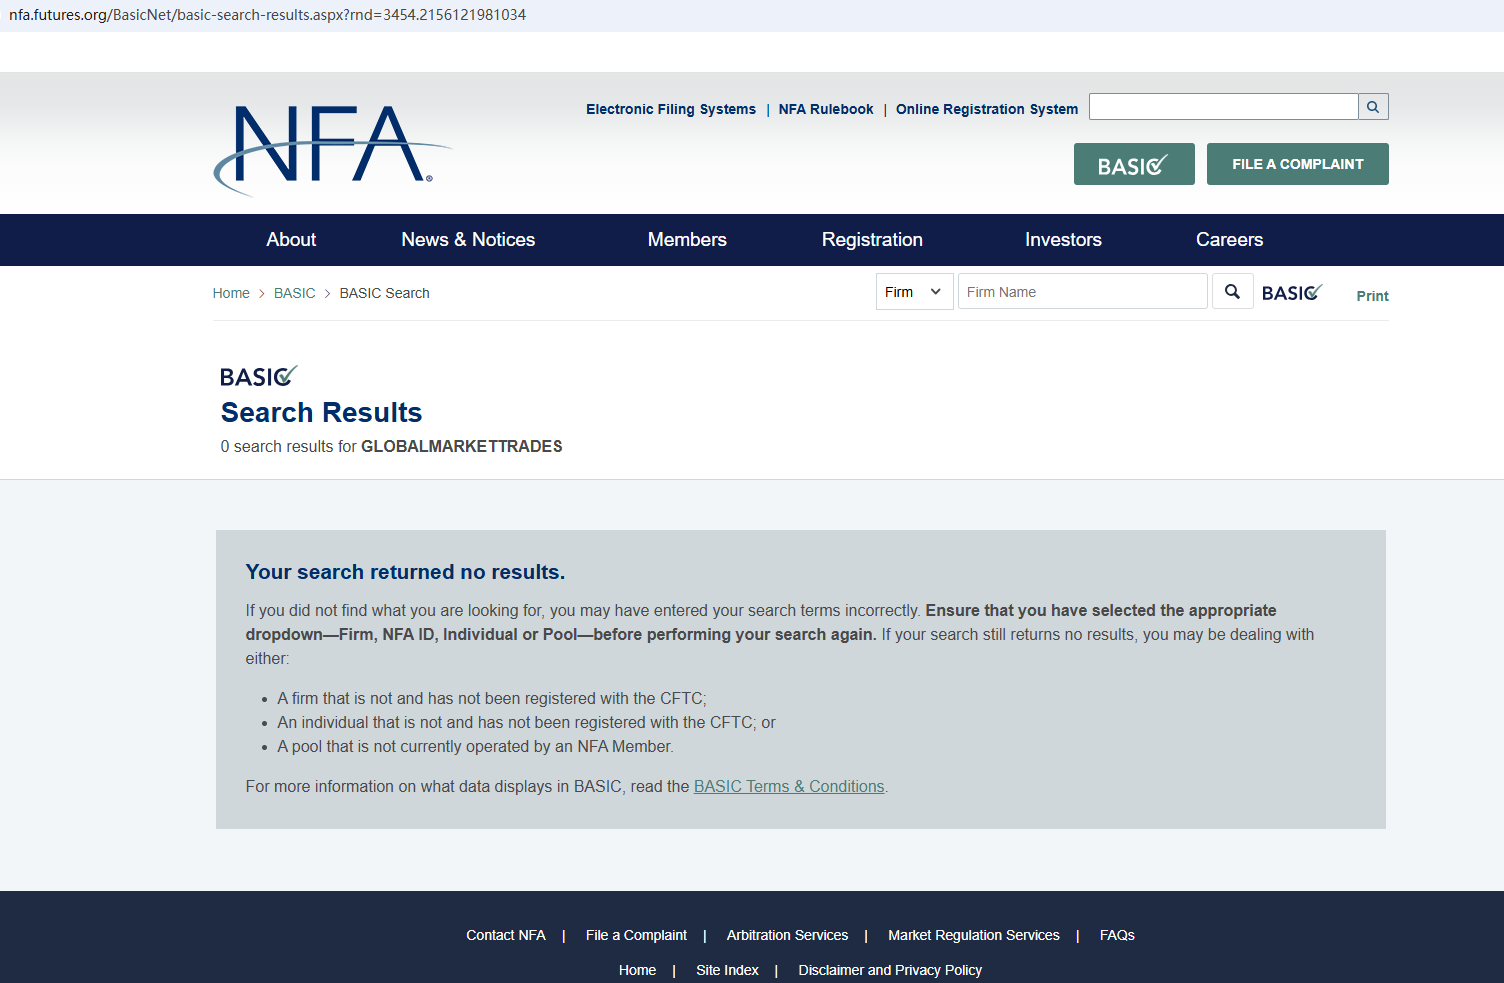Click the GLOBALMARKETTRADES search term text
Image resolution: width=1504 pixels, height=983 pixels.
(462, 447)
